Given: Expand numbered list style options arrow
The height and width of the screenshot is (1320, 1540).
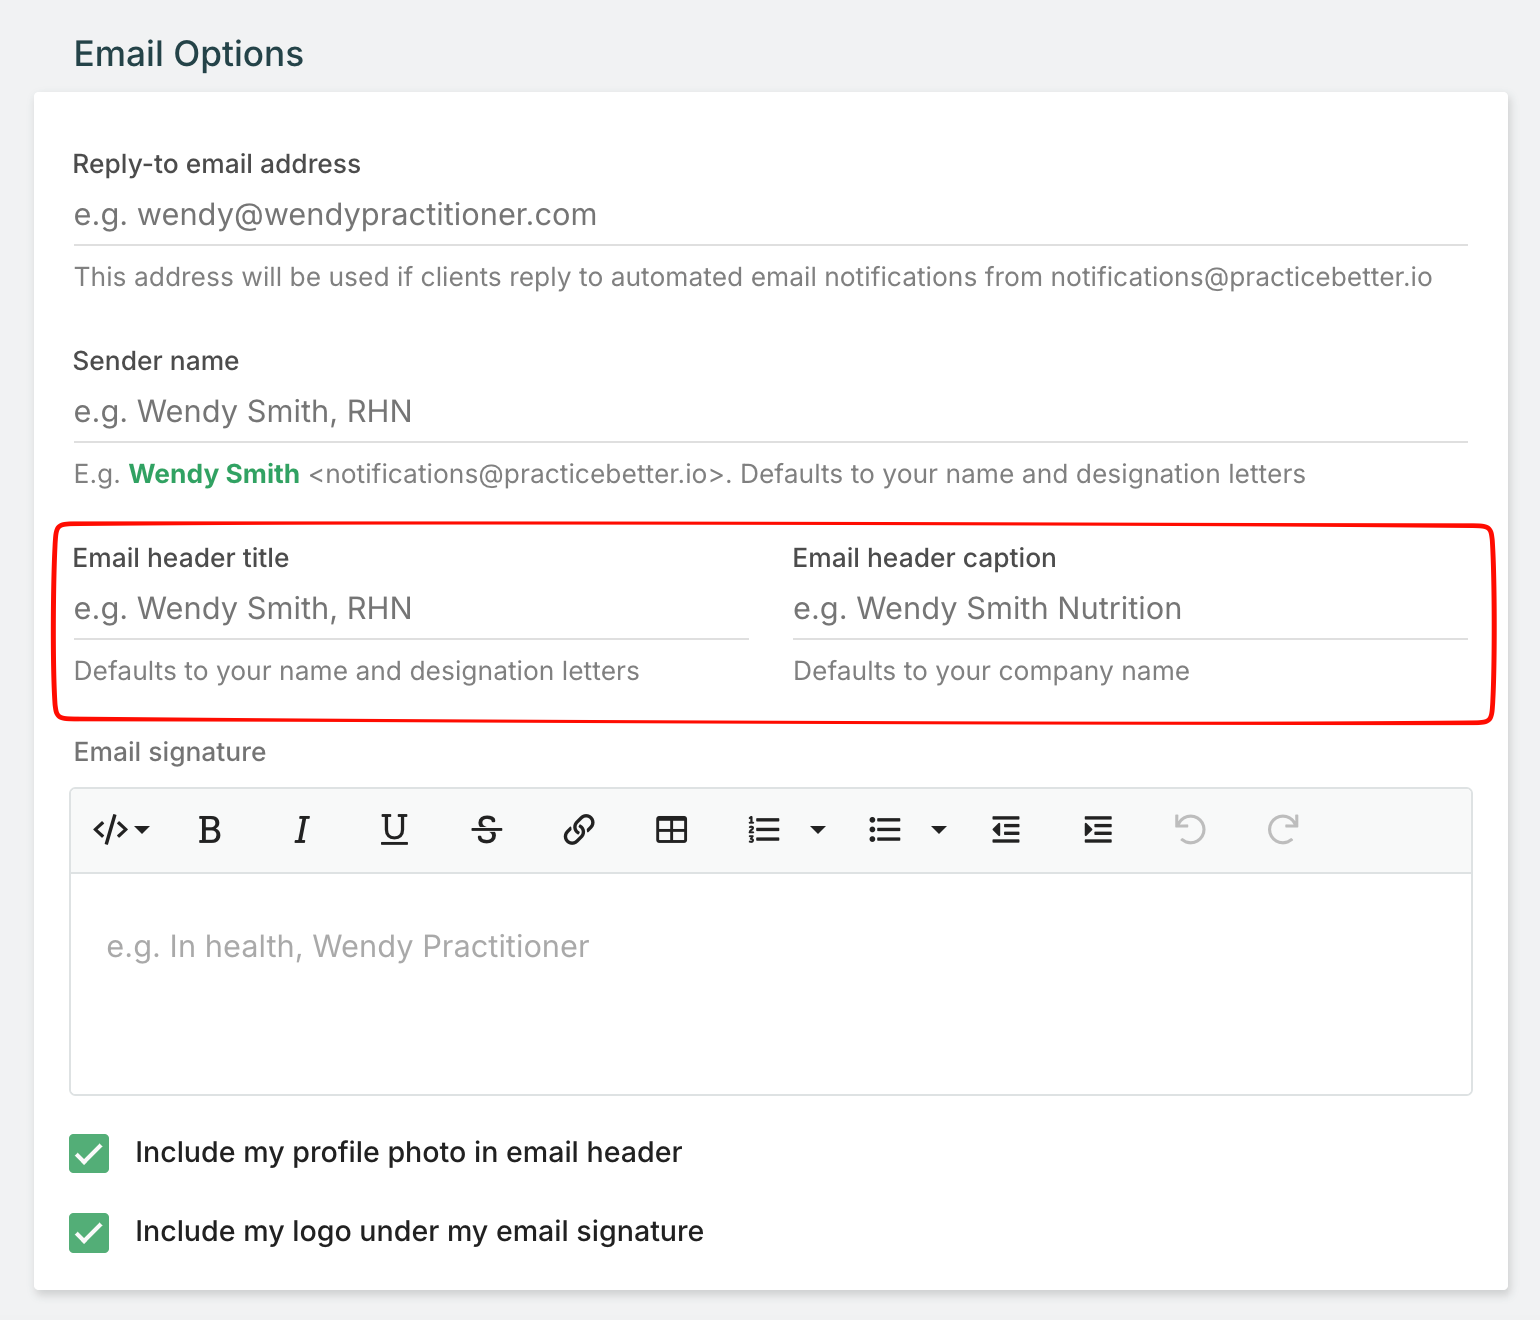Looking at the screenshot, I should [818, 830].
